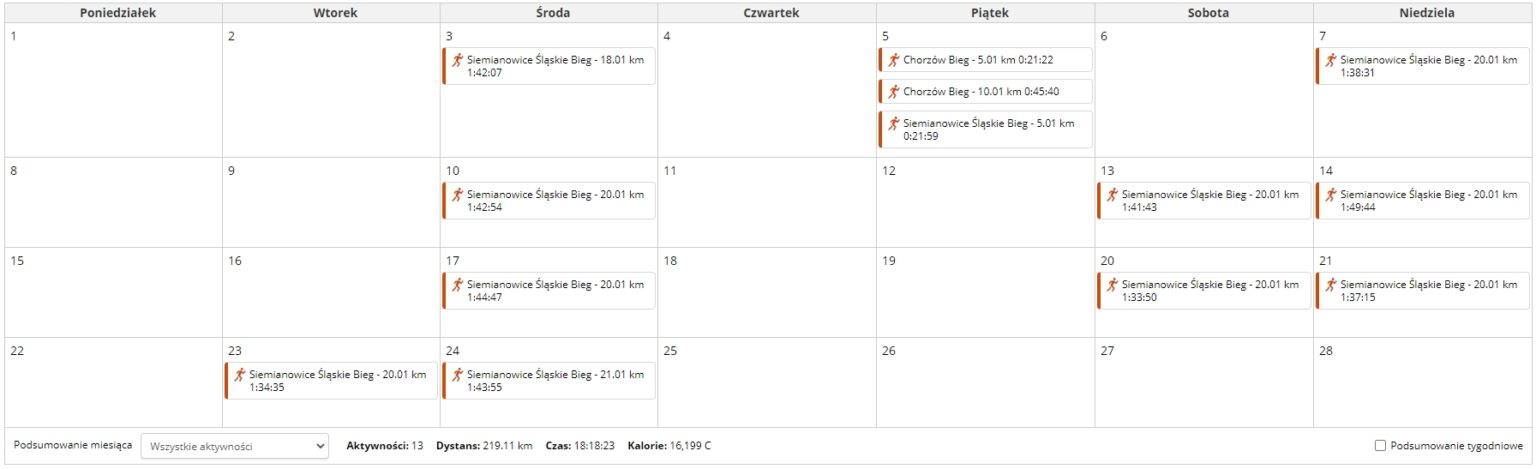
Task: Click the Niedziela column header
Action: pyautogui.click(x=1422, y=14)
